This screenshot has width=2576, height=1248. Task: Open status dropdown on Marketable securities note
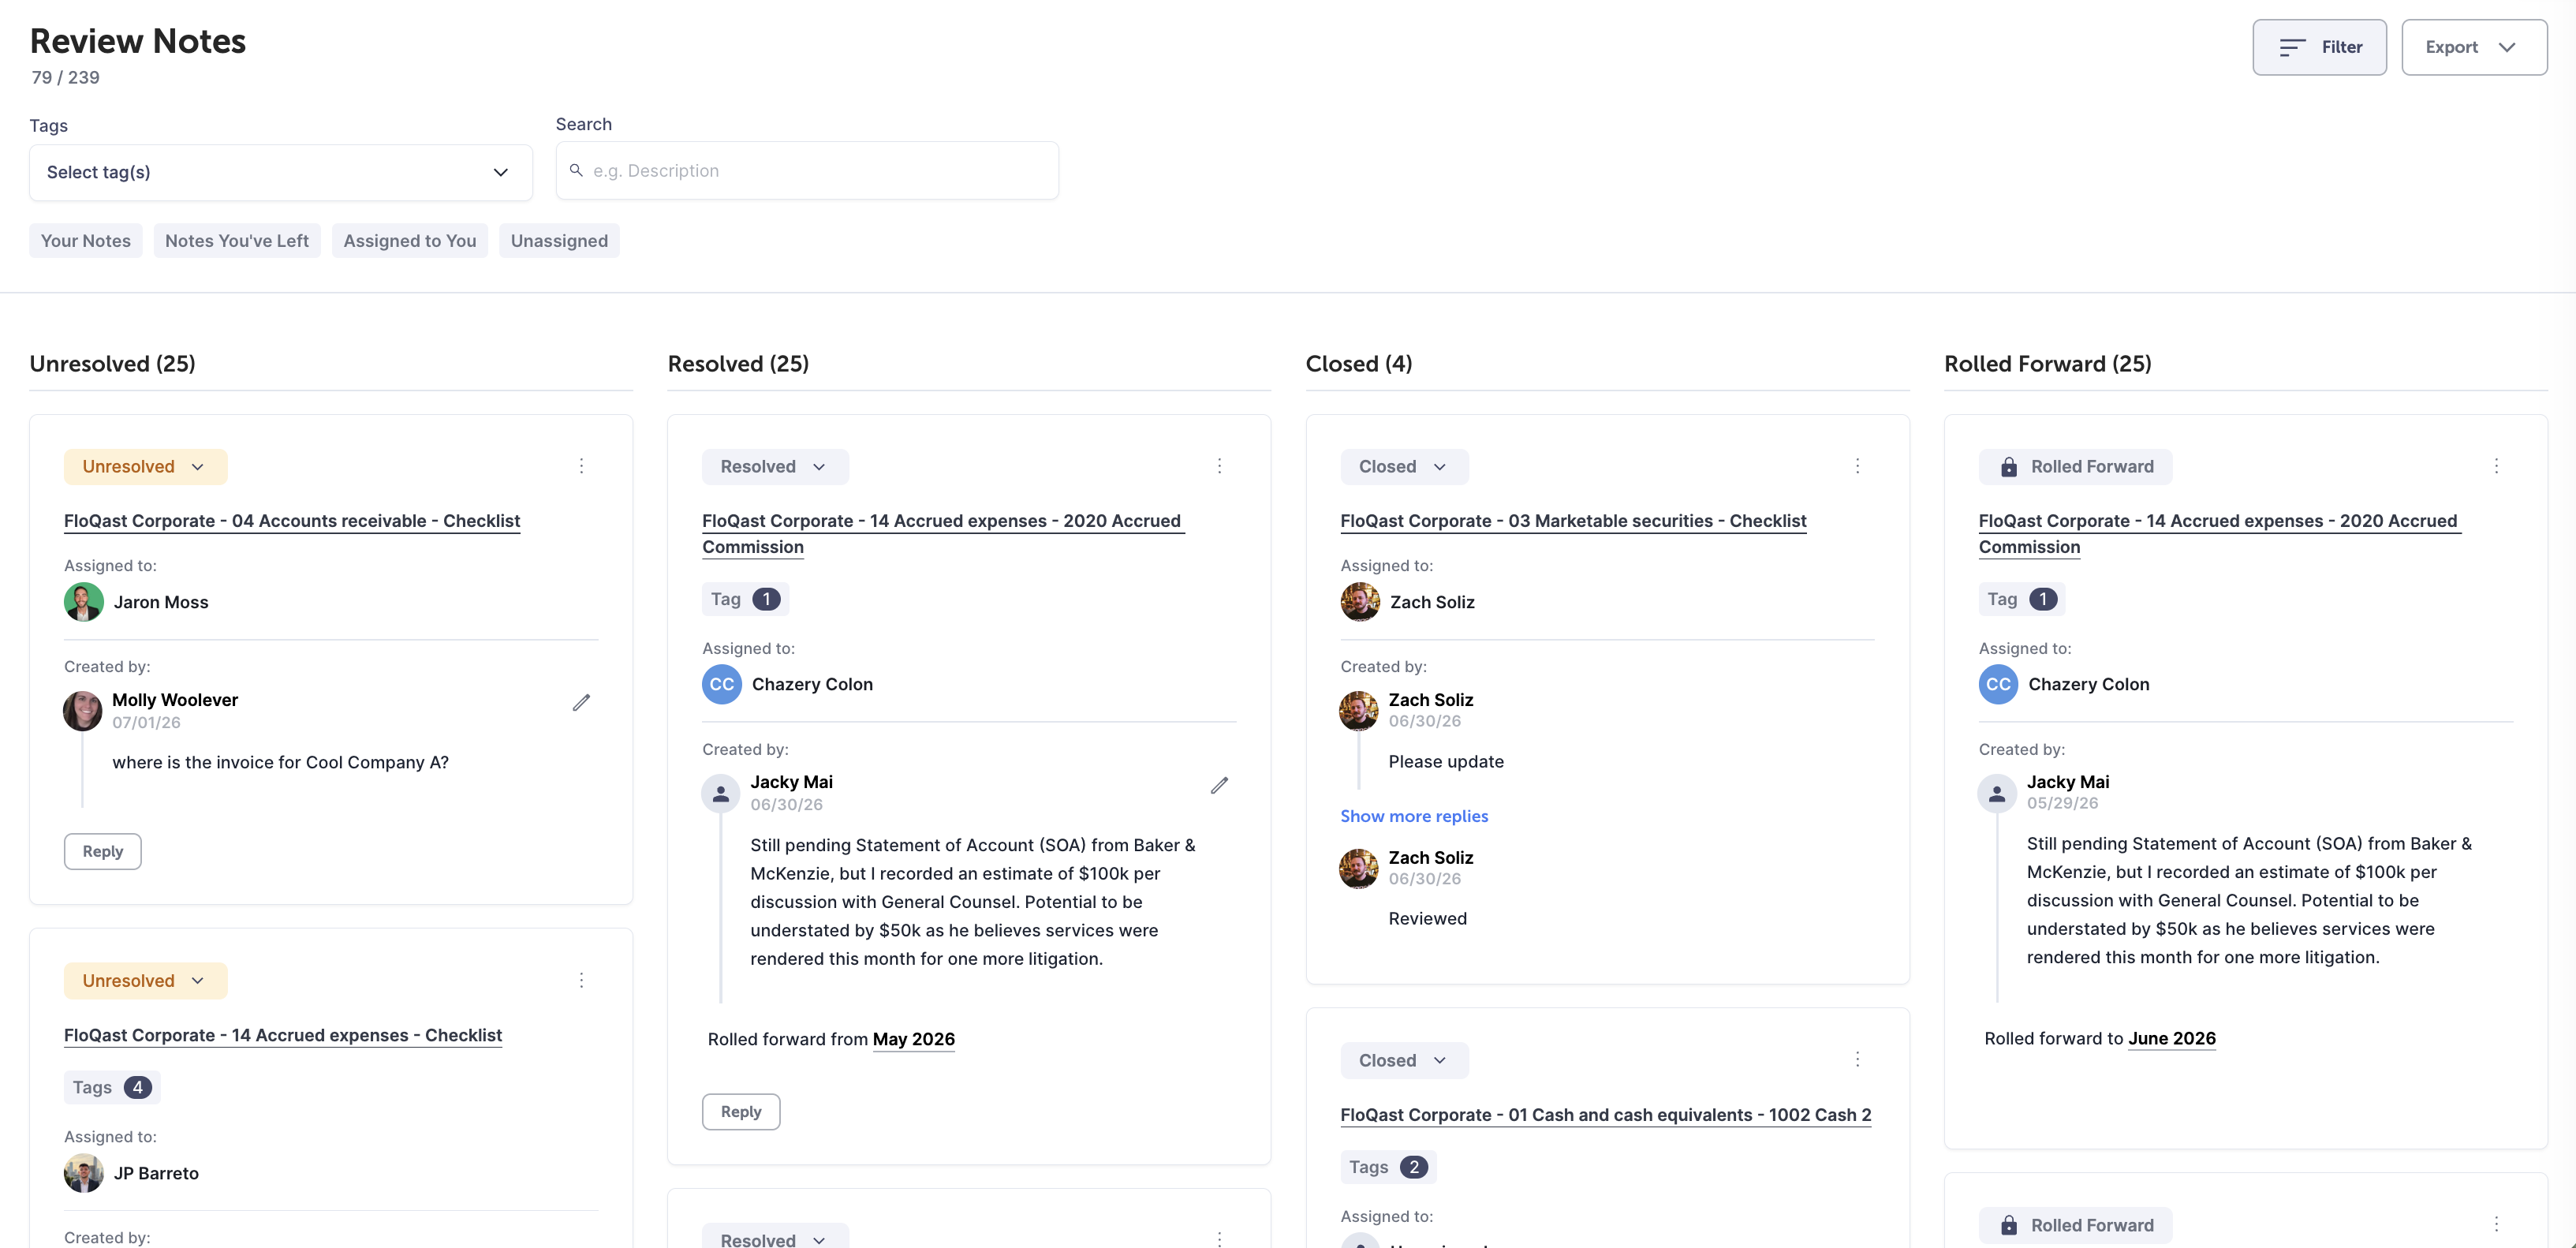(x=1404, y=466)
